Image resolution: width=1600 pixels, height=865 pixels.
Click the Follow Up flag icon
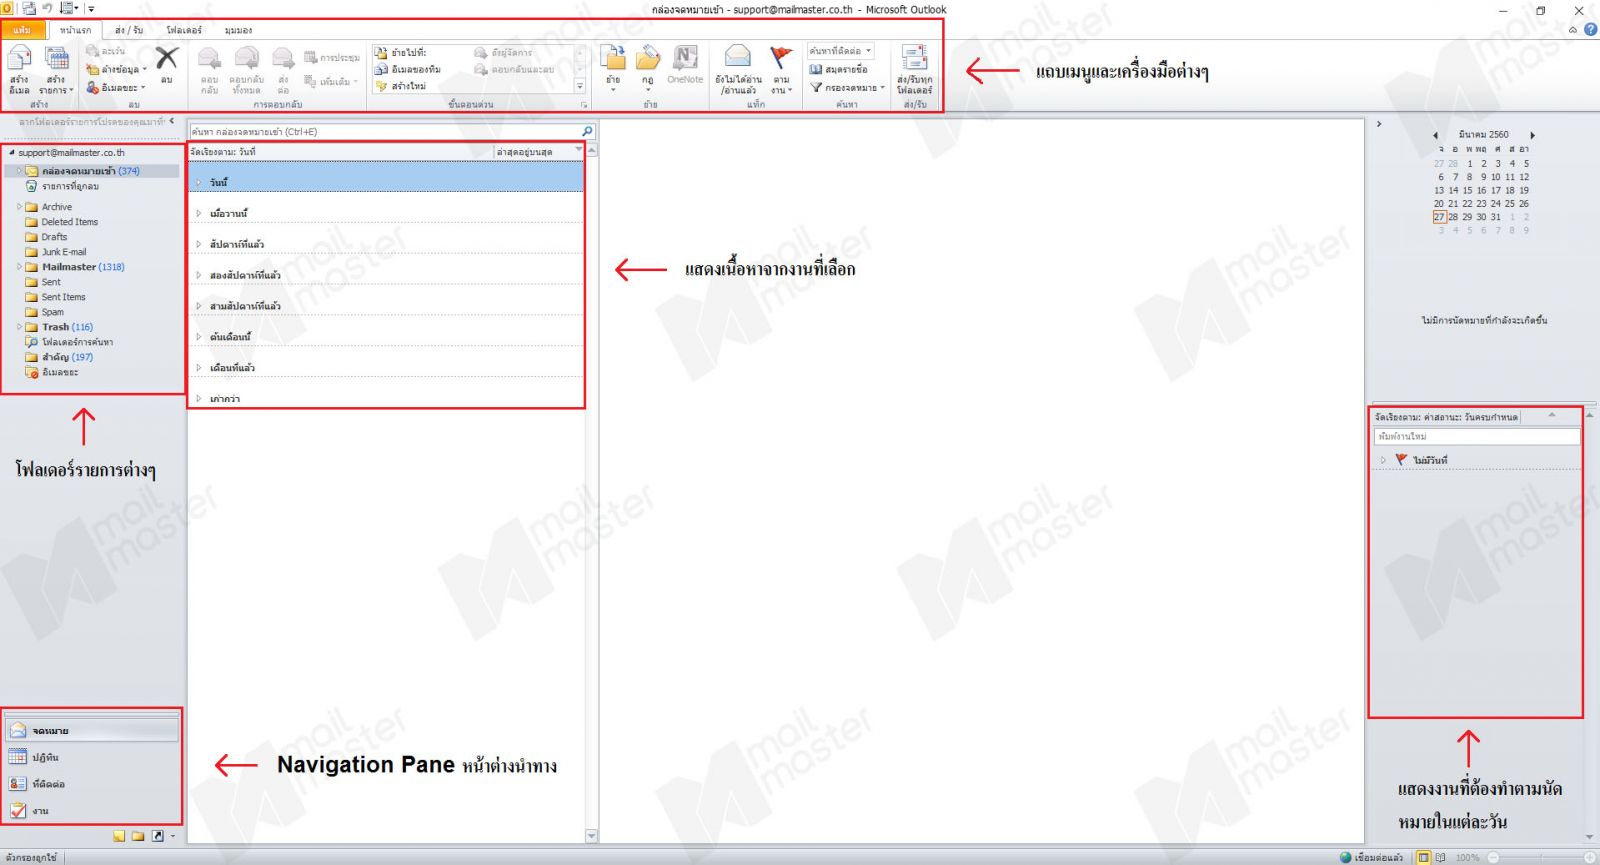click(781, 57)
